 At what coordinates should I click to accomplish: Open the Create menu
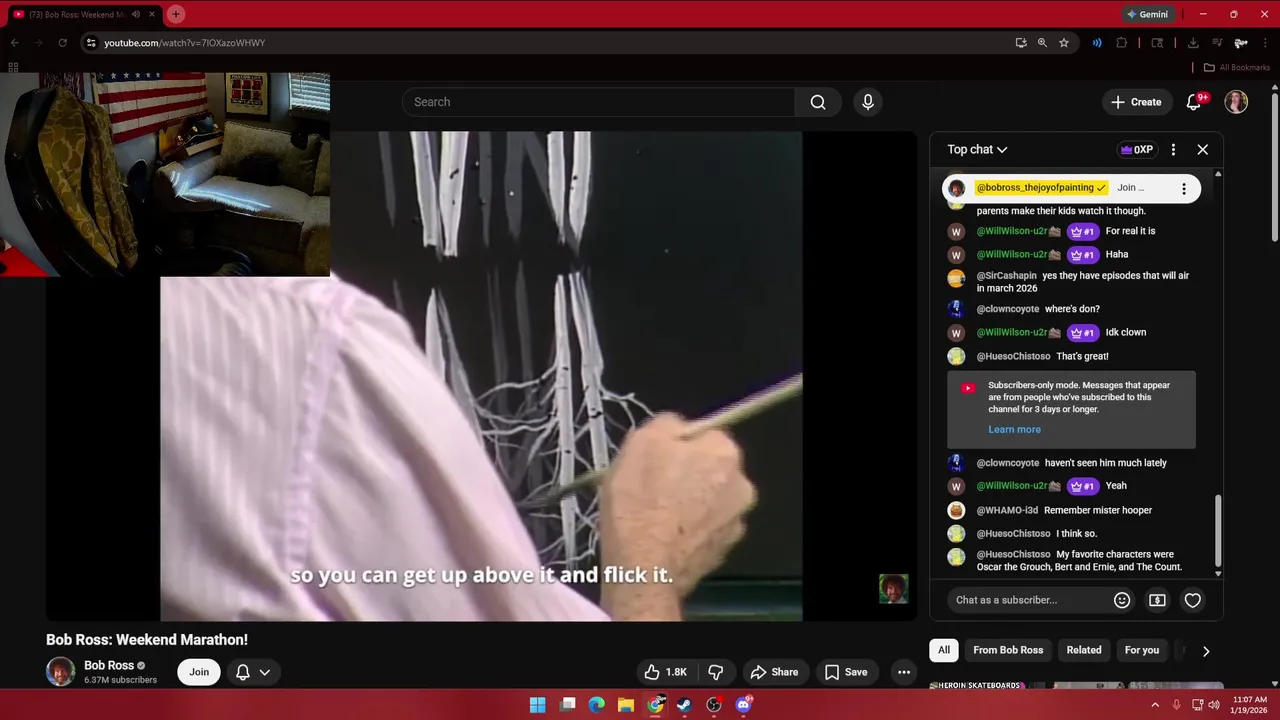(1136, 102)
